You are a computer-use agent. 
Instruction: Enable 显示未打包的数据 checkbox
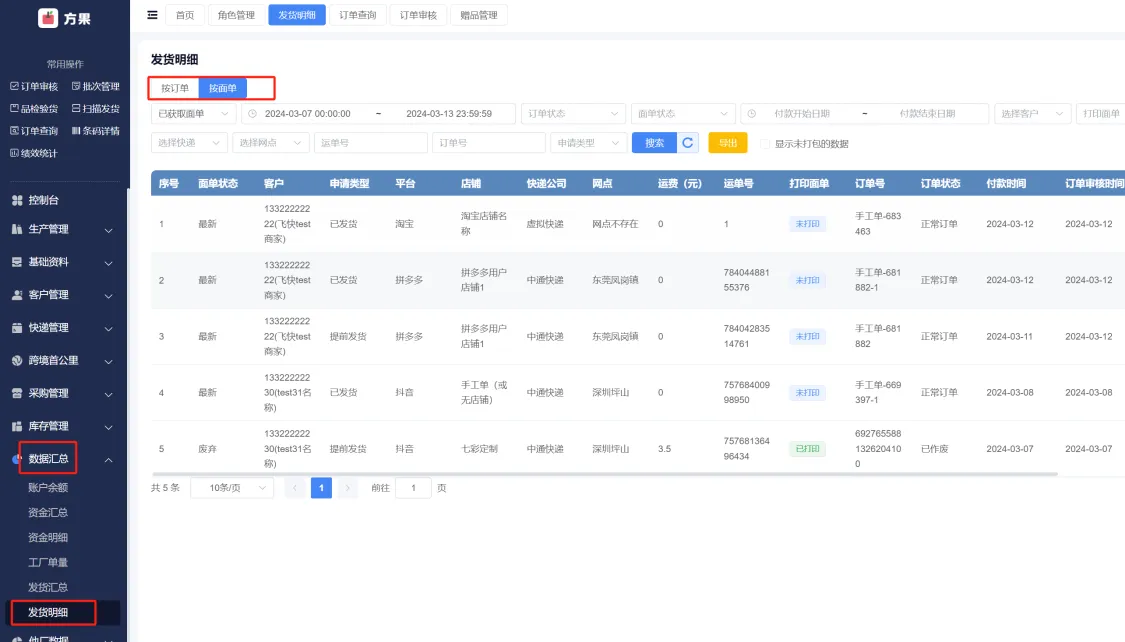[766, 144]
